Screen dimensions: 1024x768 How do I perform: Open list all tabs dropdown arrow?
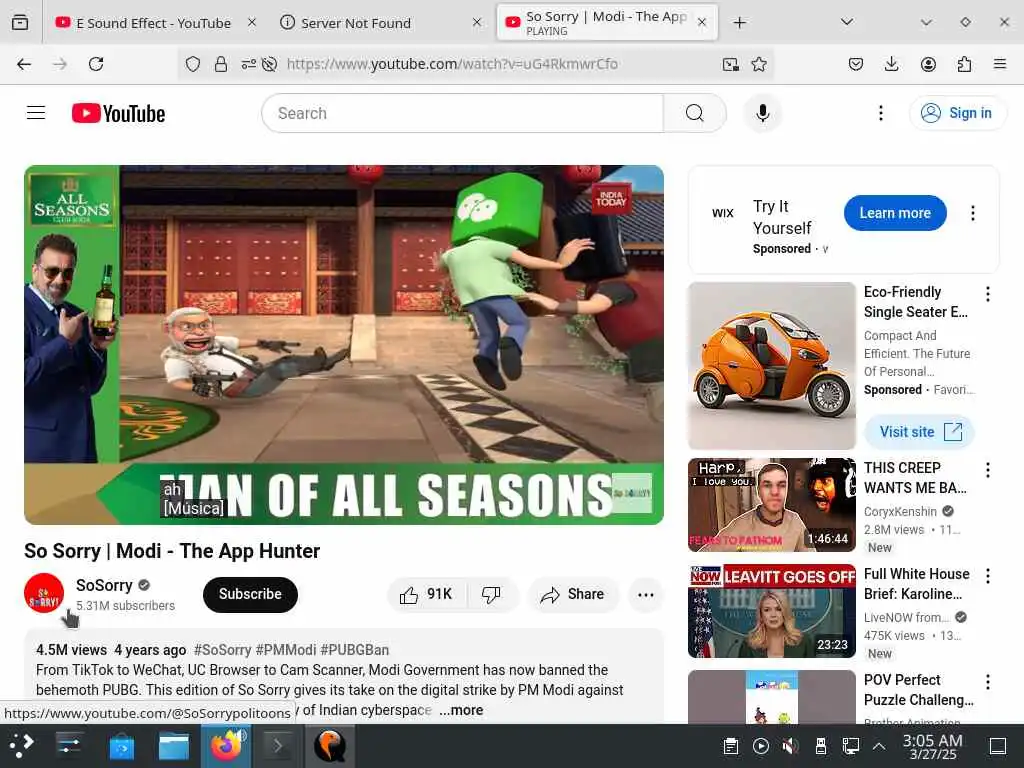[847, 22]
